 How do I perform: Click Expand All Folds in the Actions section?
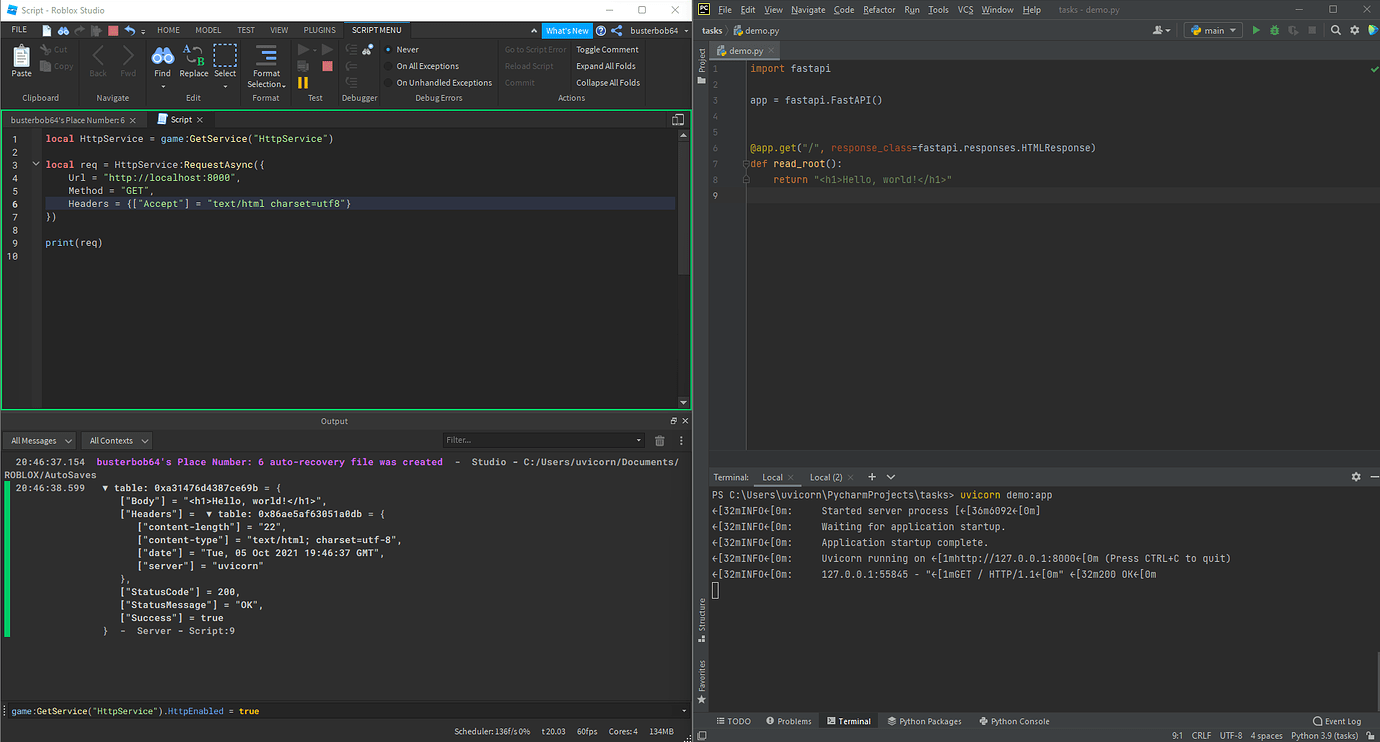tap(605, 65)
